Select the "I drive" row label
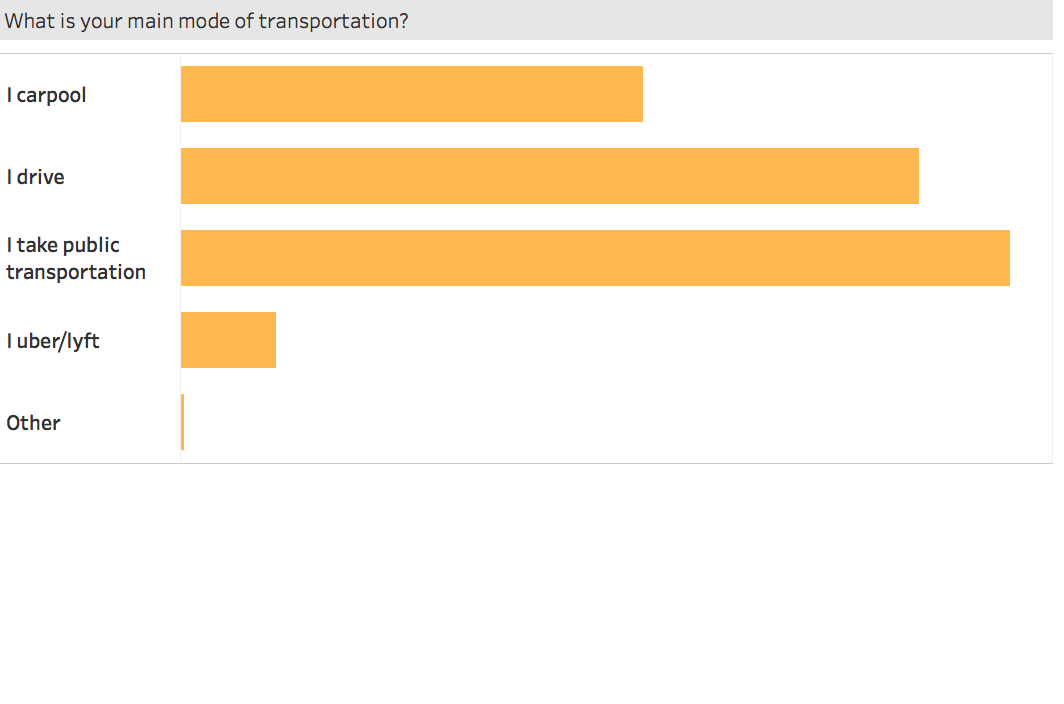 point(36,177)
